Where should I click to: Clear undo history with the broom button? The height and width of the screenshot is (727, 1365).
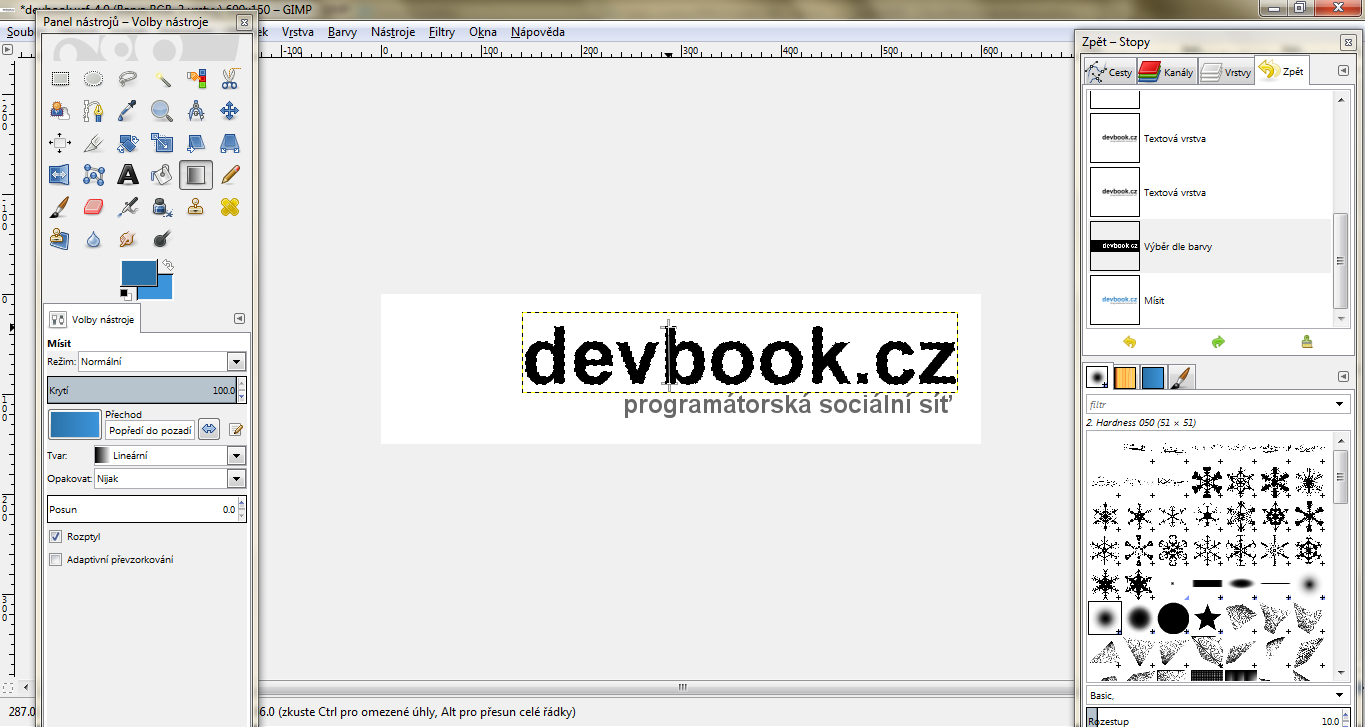click(x=1307, y=342)
